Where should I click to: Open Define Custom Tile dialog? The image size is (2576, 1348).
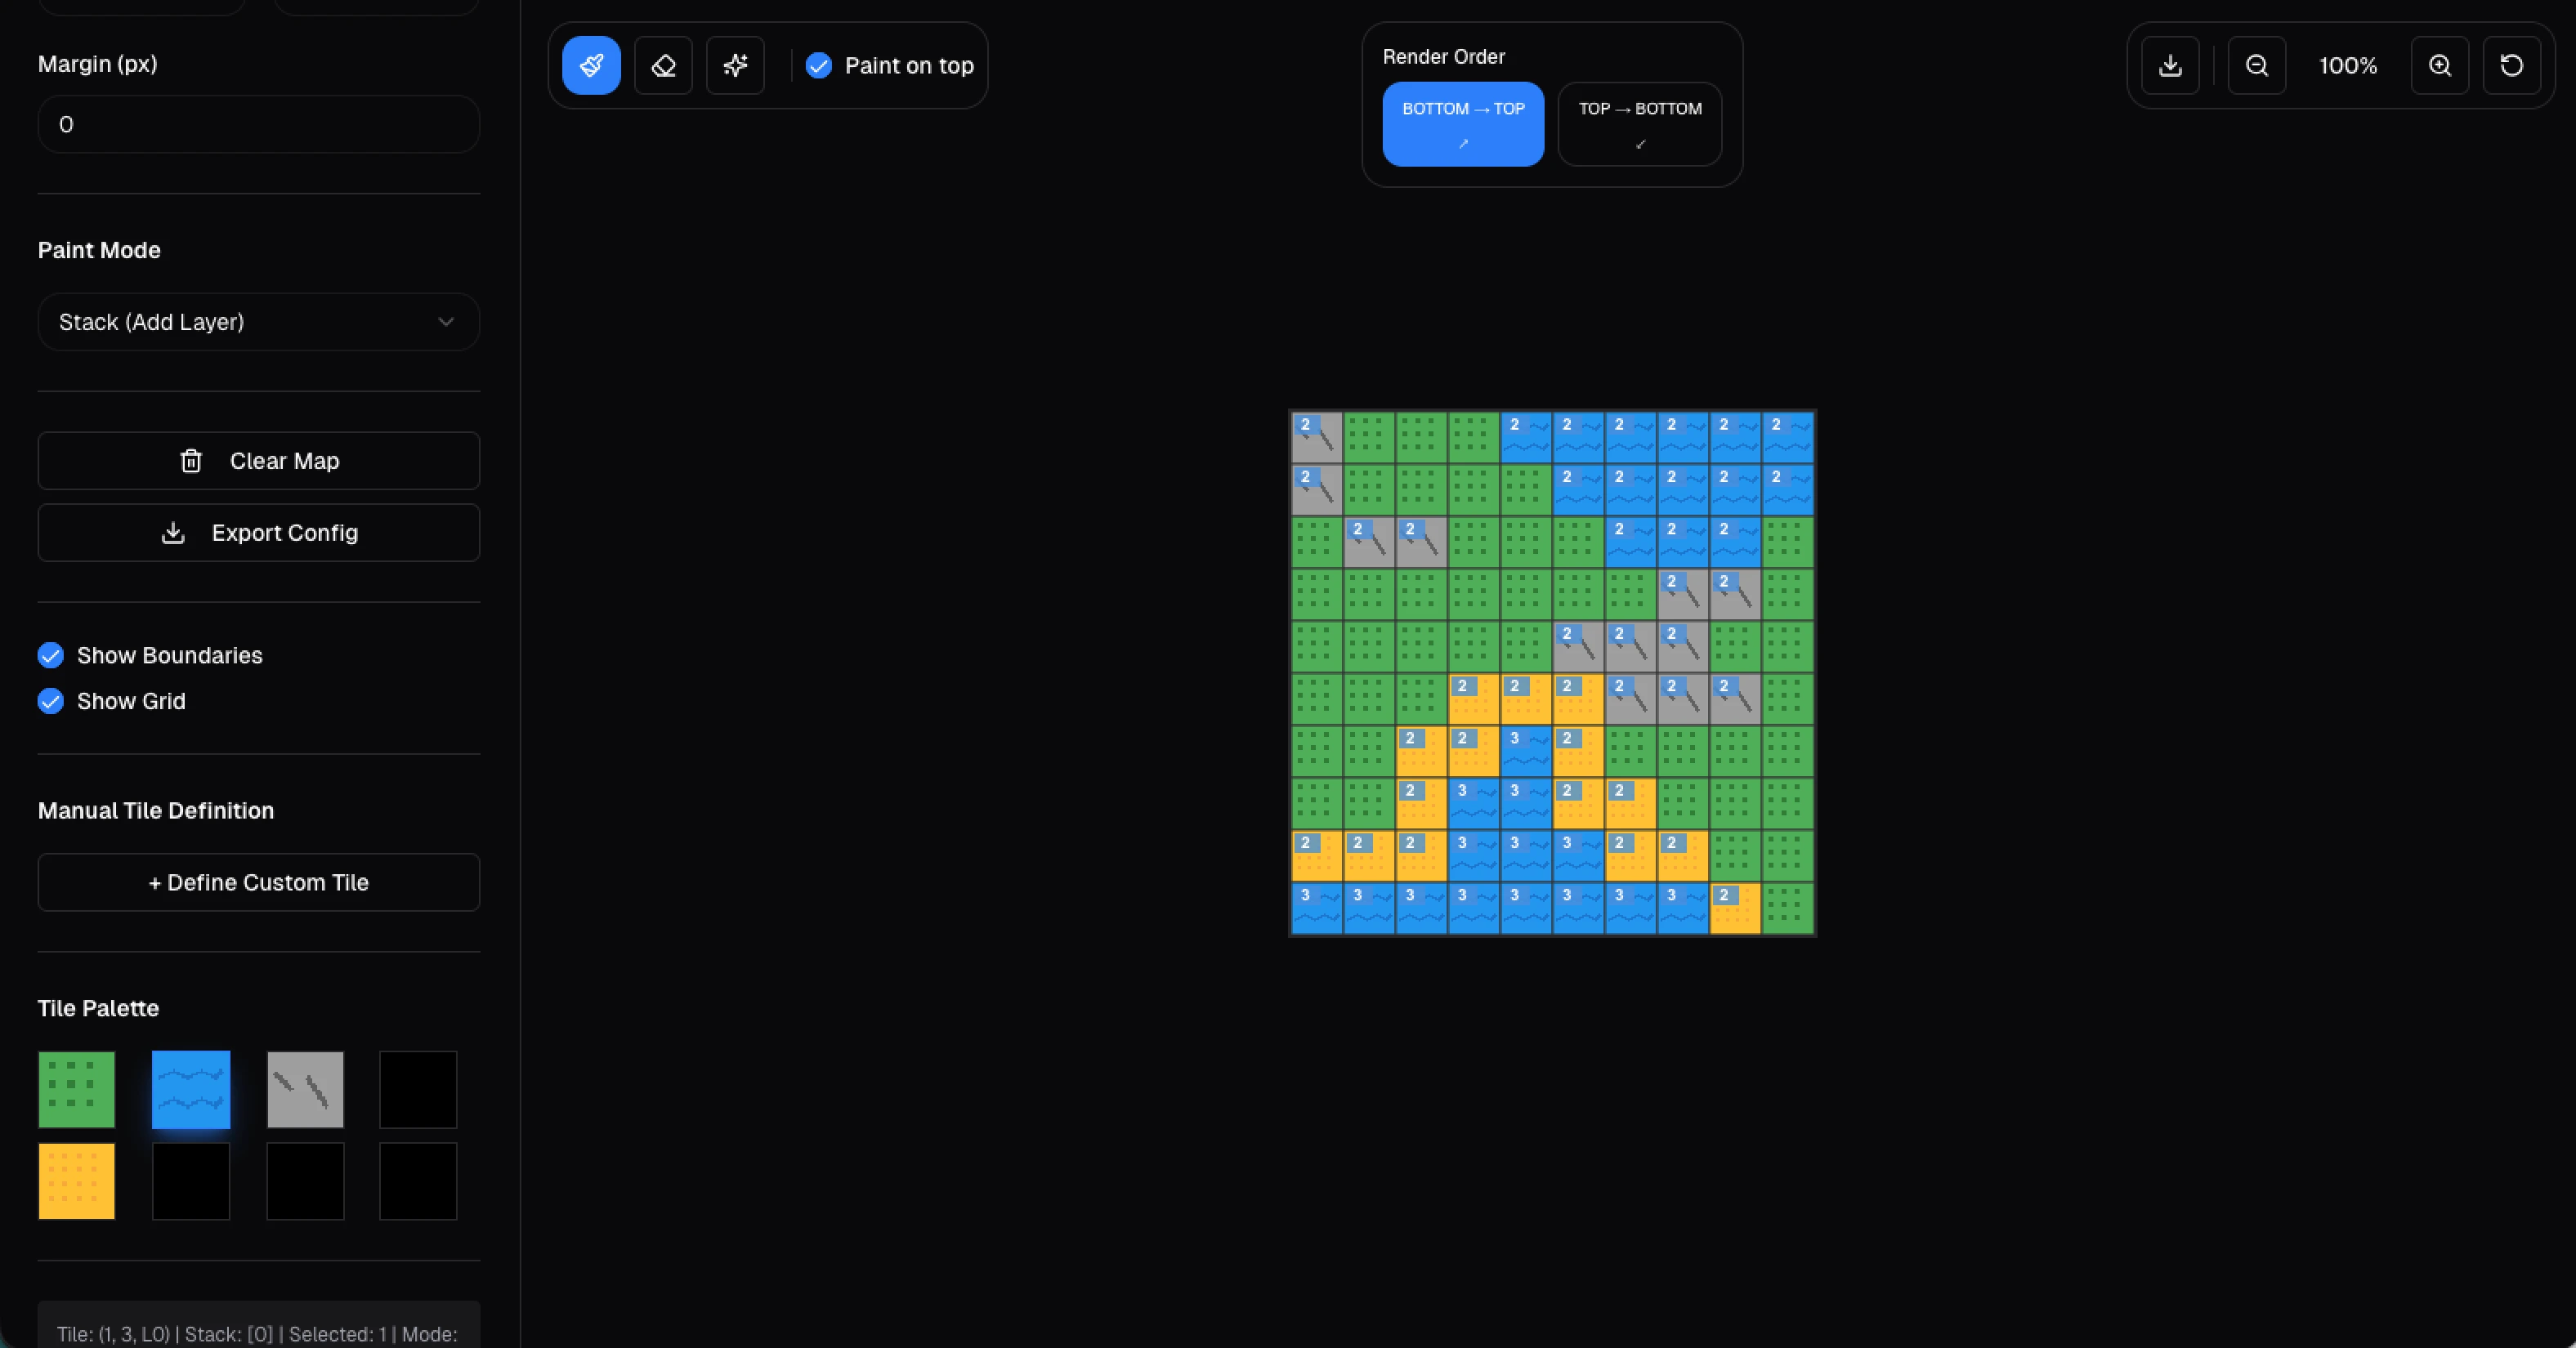(x=258, y=882)
